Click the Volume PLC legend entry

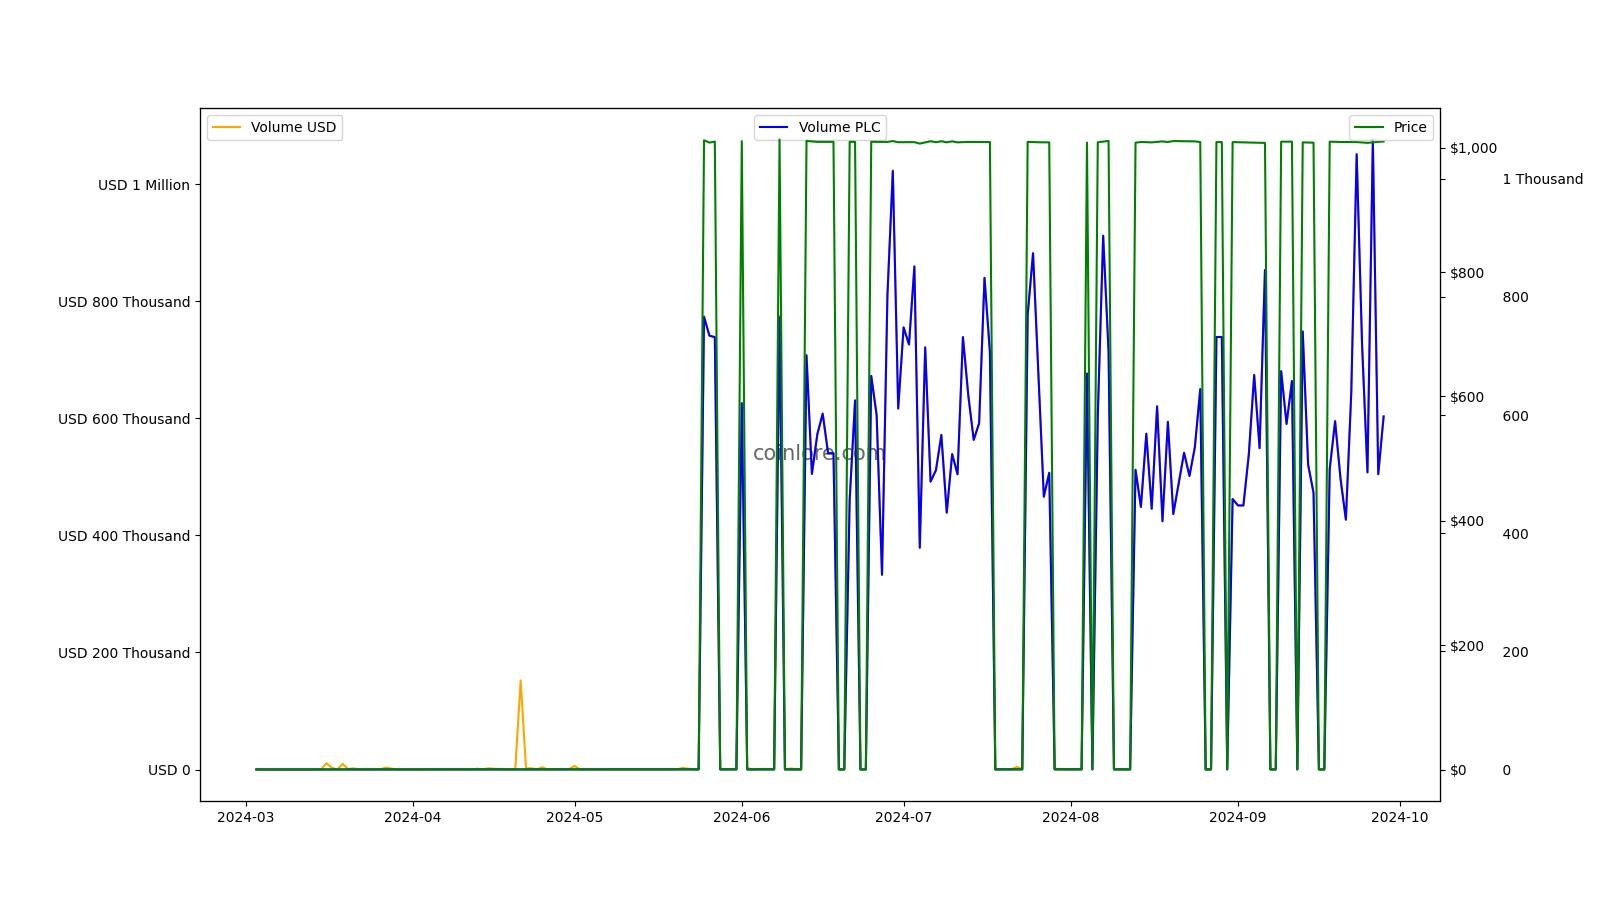(820, 128)
